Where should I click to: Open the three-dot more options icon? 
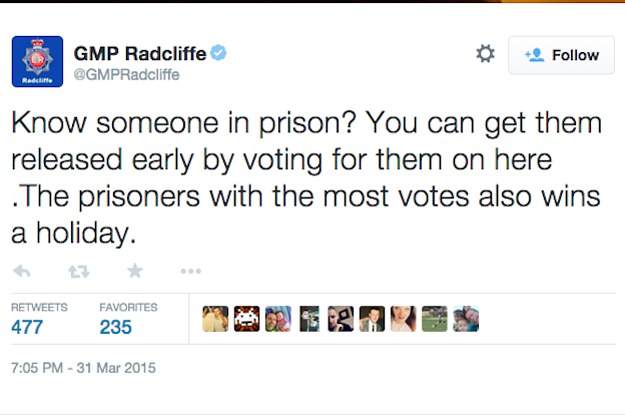tap(191, 271)
